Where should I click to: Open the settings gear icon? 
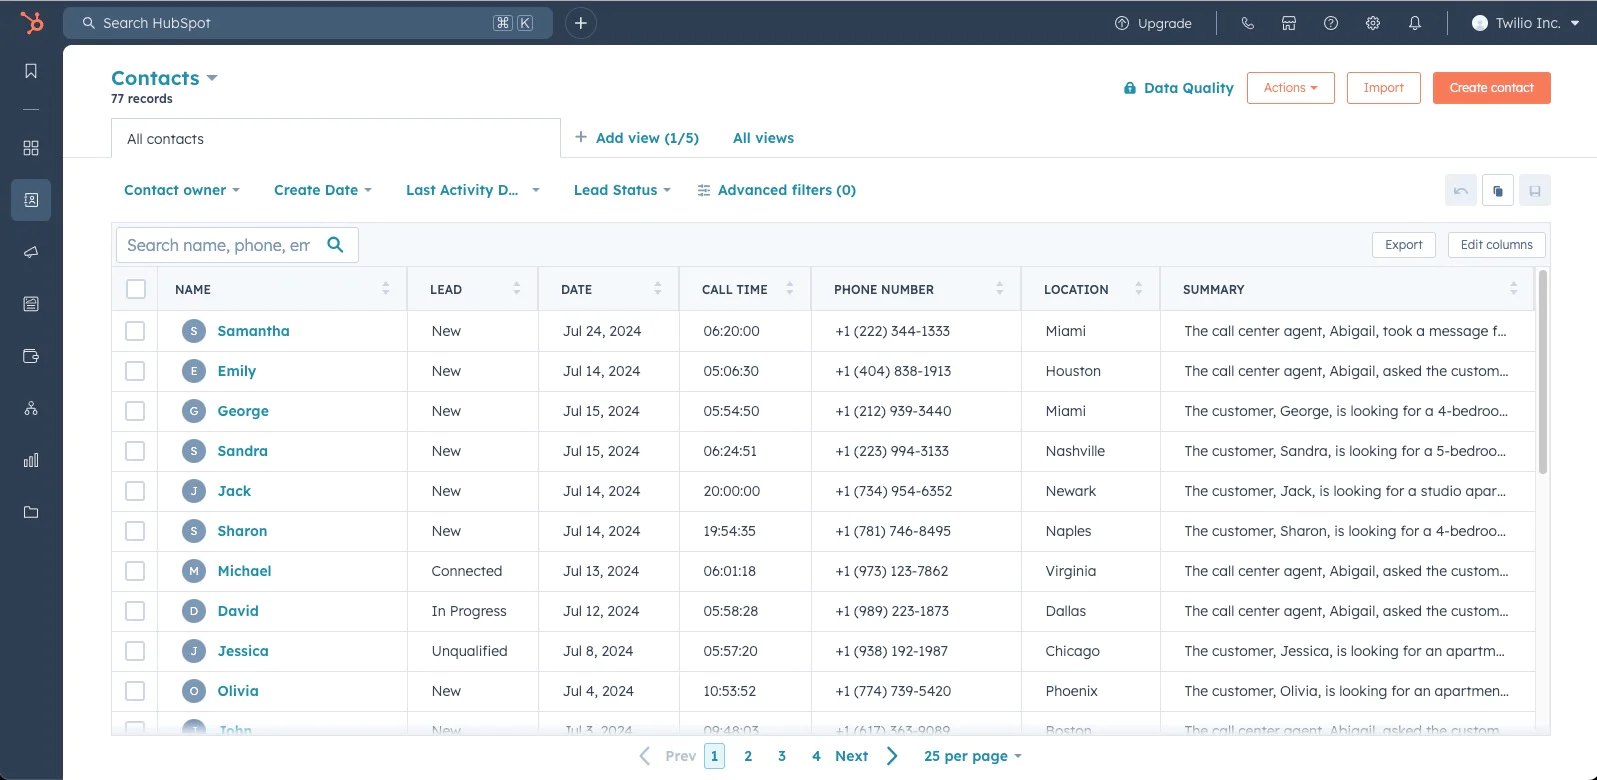1372,23
